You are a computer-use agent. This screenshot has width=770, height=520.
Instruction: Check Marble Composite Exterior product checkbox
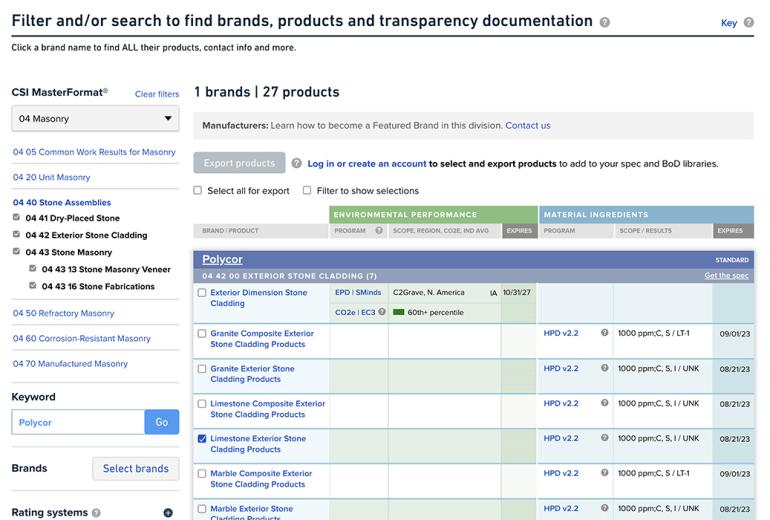click(202, 473)
